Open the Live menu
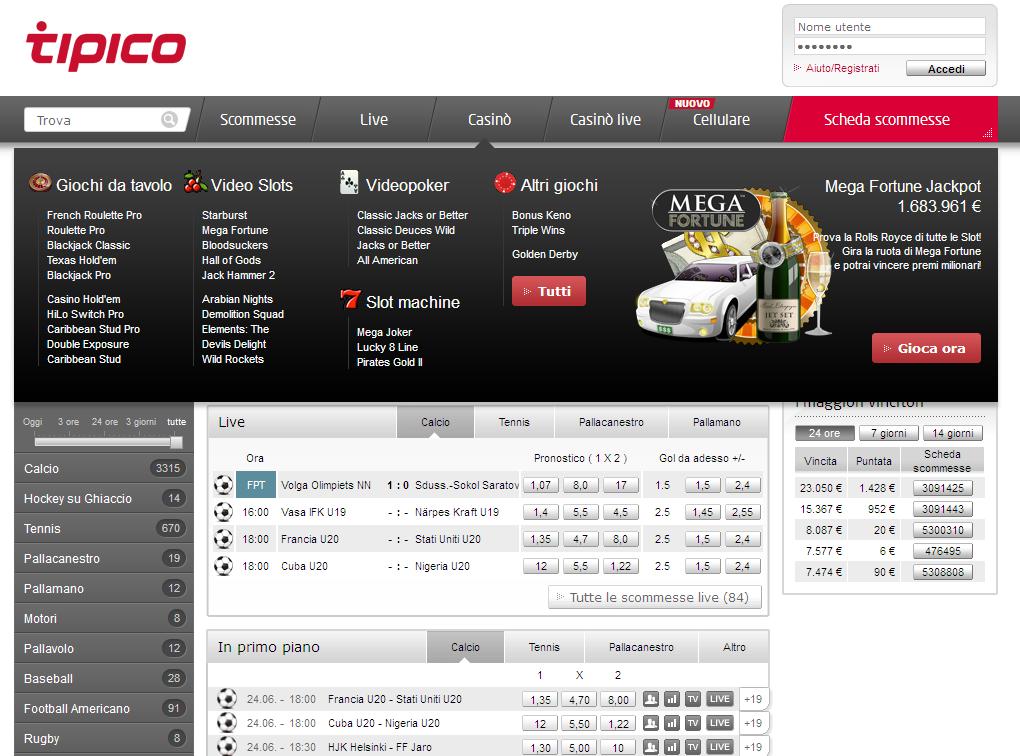The width and height of the screenshot is (1020, 756). [373, 120]
